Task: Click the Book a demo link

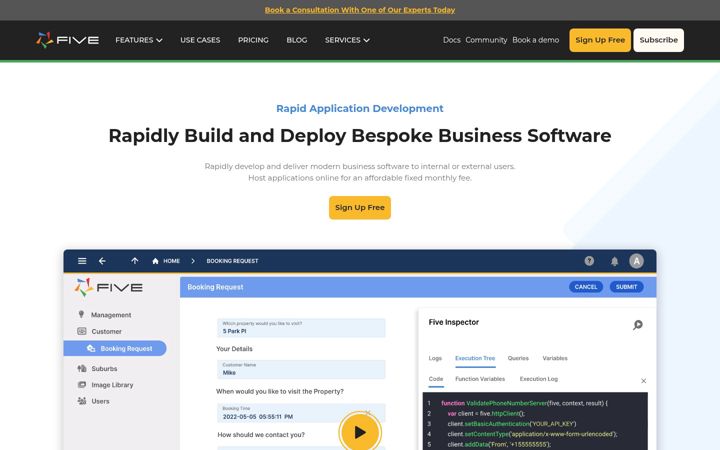Action: pos(535,40)
